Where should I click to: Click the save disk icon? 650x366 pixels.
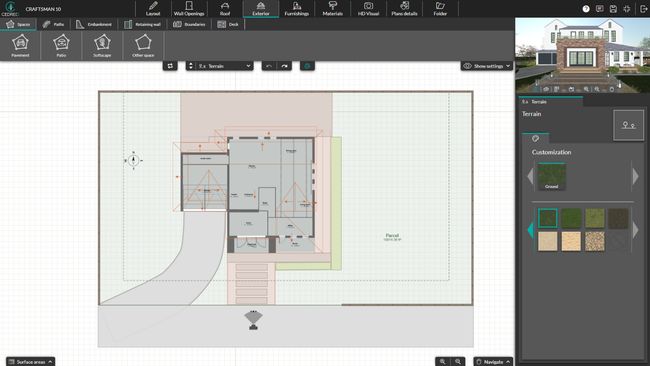(x=613, y=9)
